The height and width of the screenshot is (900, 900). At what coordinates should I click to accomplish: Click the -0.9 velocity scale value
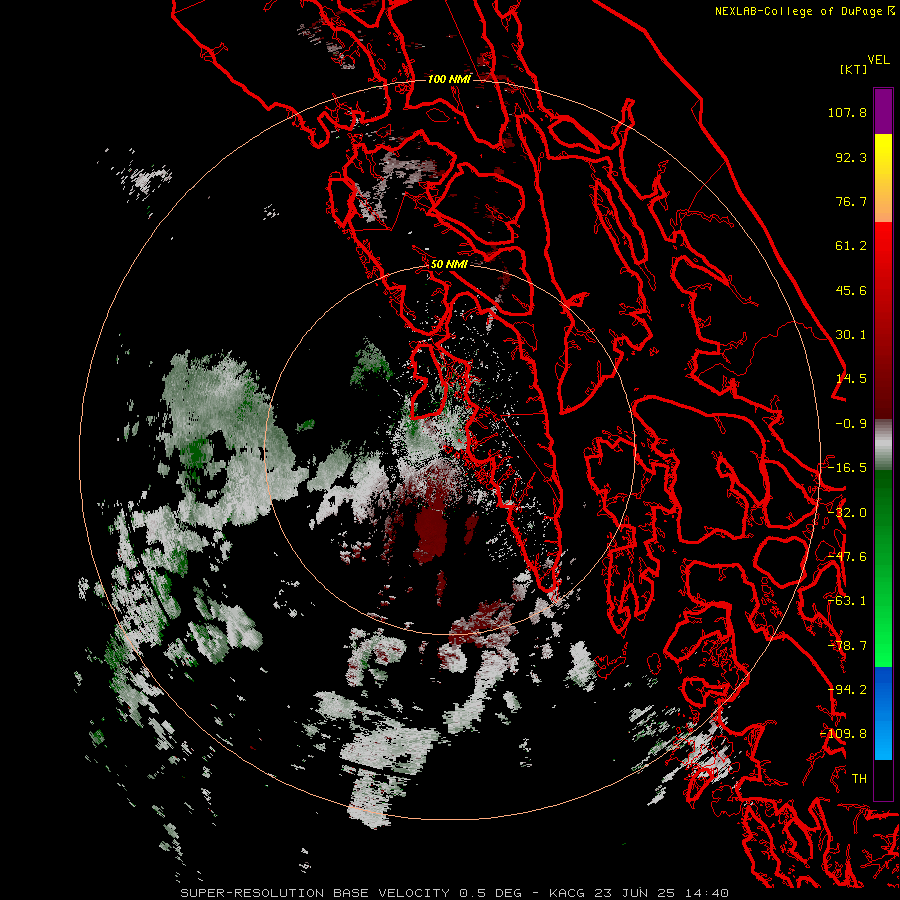coord(851,424)
